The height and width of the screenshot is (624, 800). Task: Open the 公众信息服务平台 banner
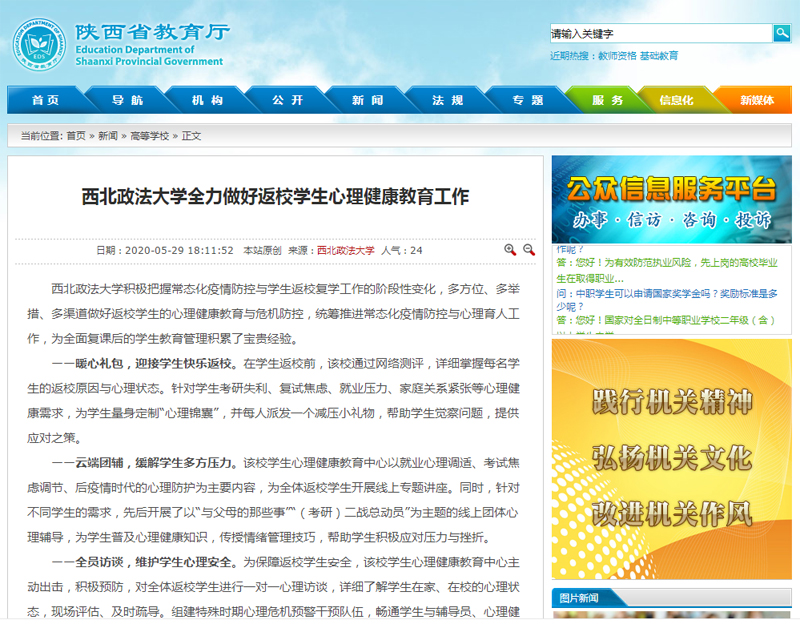pos(671,199)
